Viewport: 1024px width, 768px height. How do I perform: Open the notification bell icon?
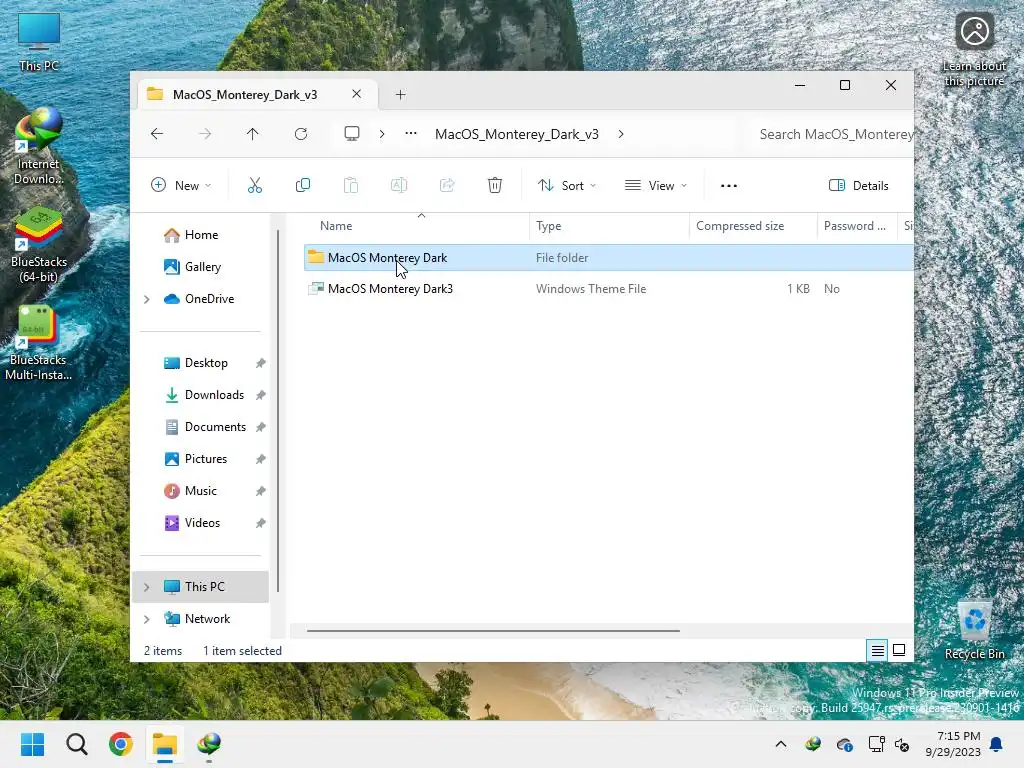tap(997, 744)
